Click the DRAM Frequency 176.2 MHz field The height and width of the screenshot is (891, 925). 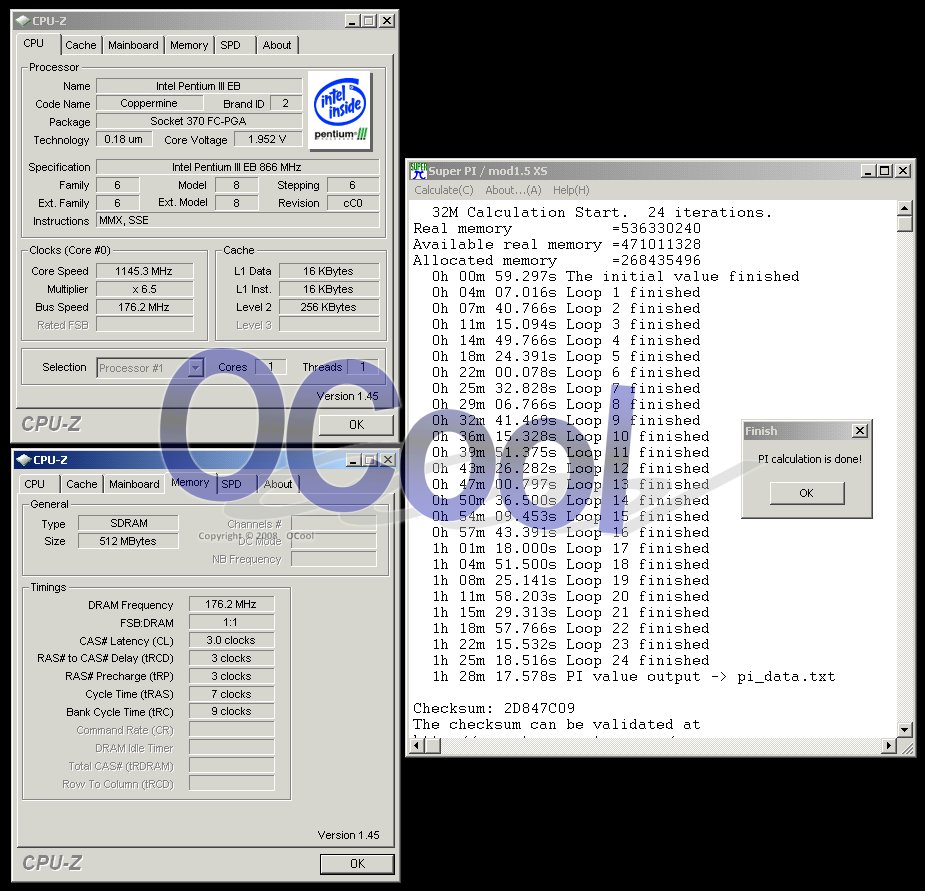point(231,604)
